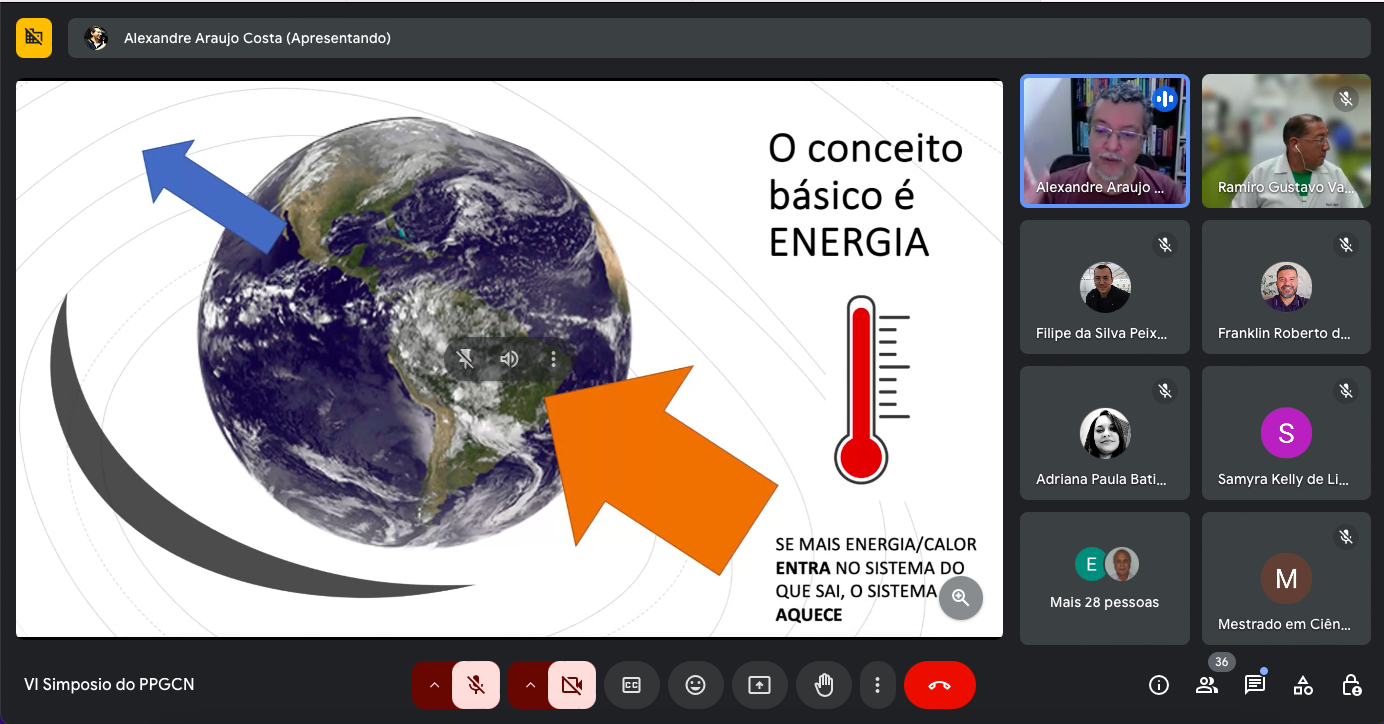Open the activities icon
The height and width of the screenshot is (724, 1384).
(1303, 685)
